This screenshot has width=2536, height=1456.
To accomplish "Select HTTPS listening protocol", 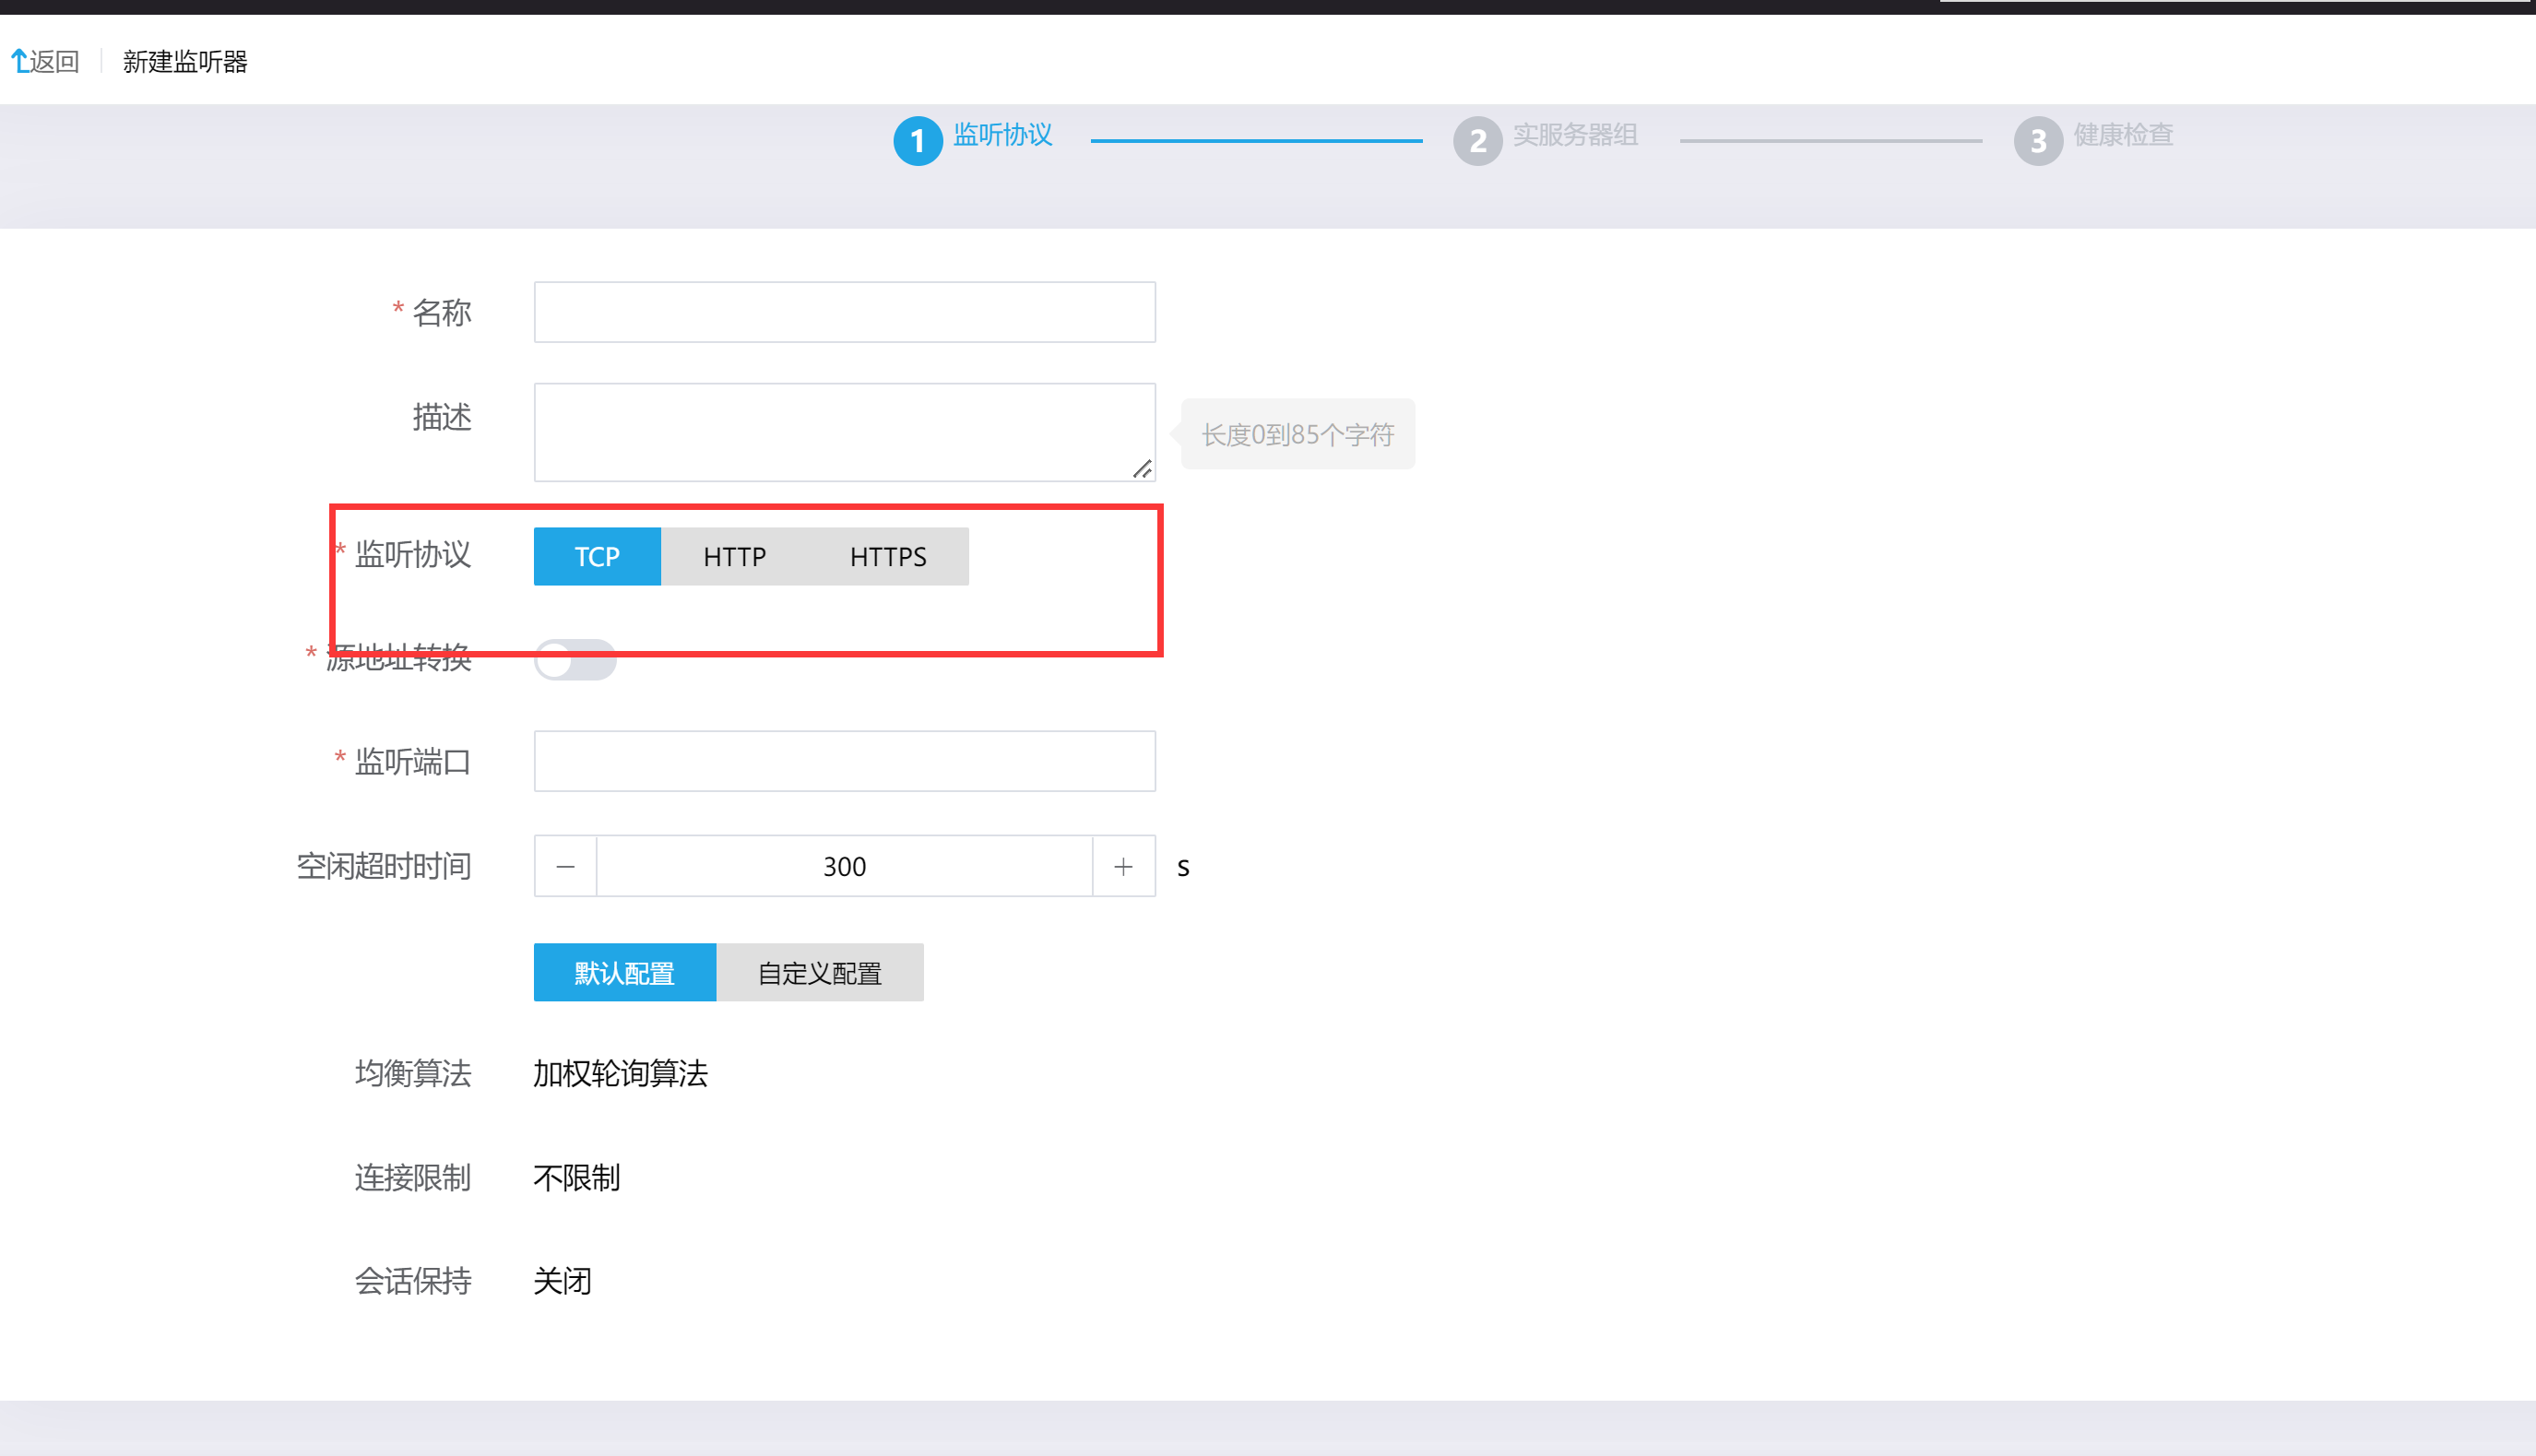I will tap(888, 556).
